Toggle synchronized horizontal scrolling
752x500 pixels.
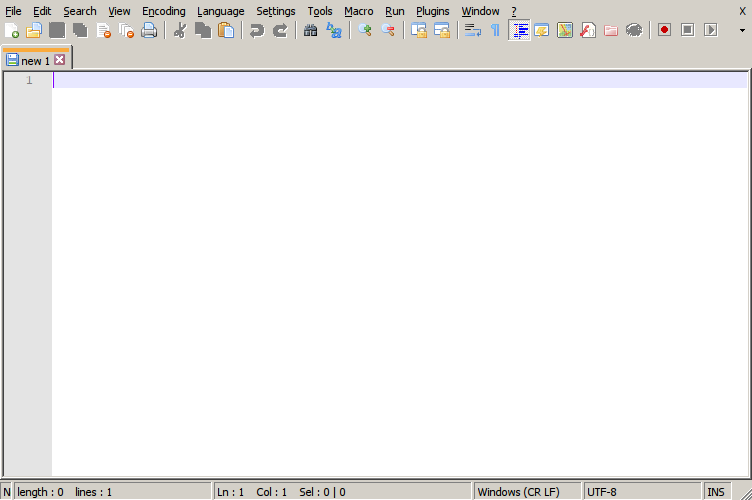442,31
